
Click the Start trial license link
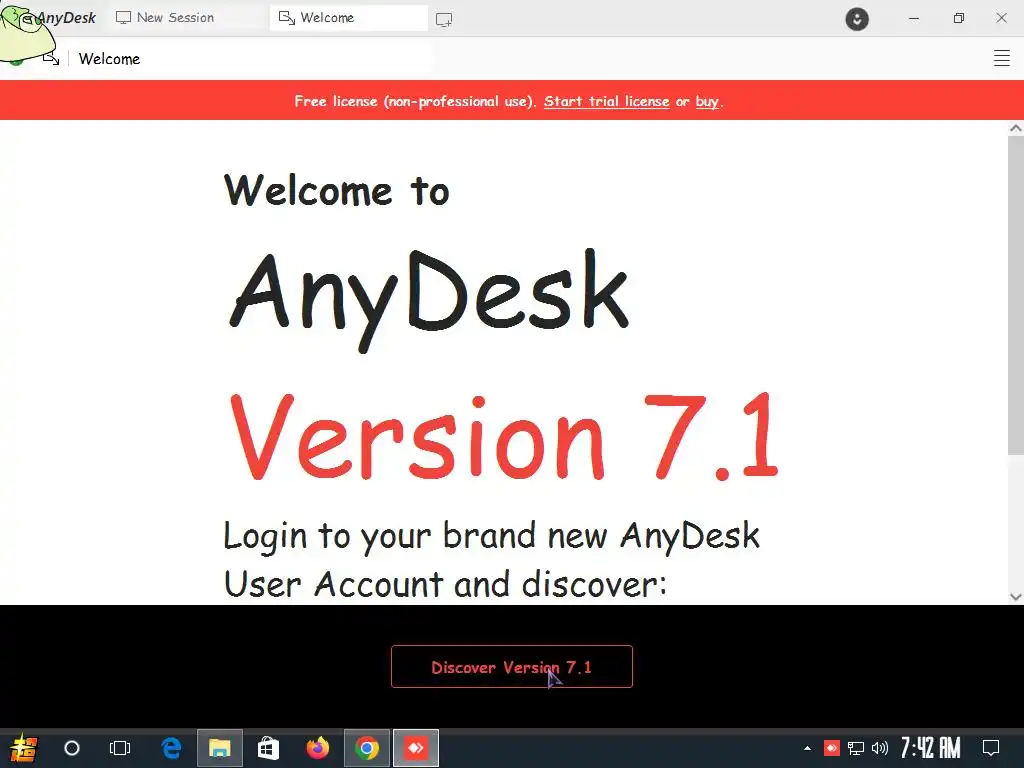pos(606,101)
